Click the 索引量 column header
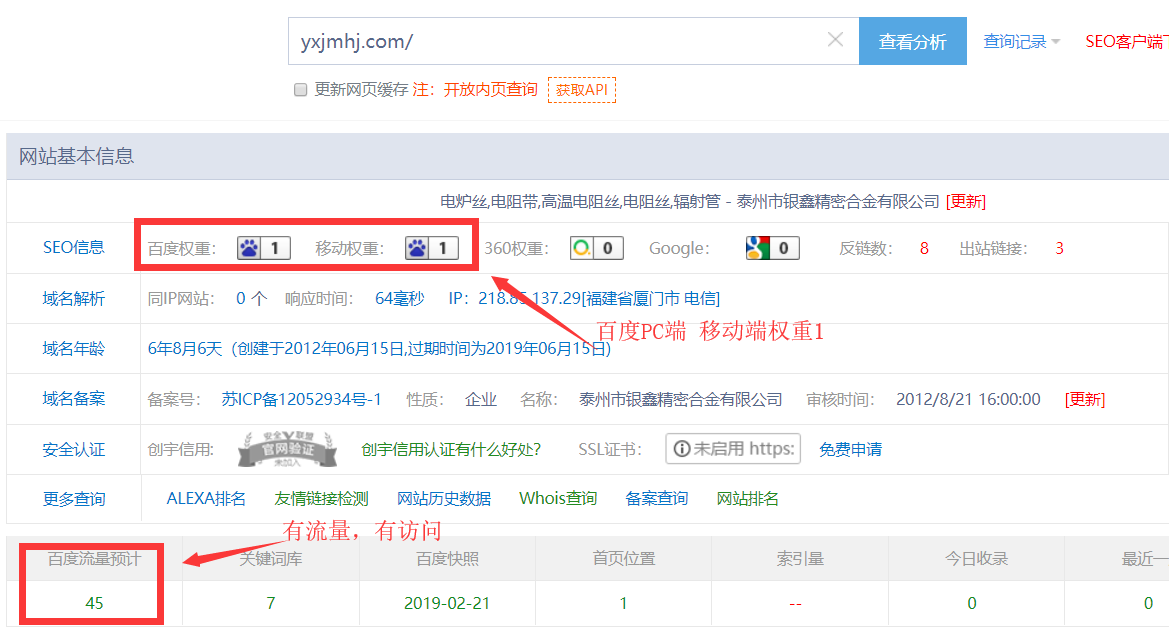The width and height of the screenshot is (1169, 638). click(800, 559)
